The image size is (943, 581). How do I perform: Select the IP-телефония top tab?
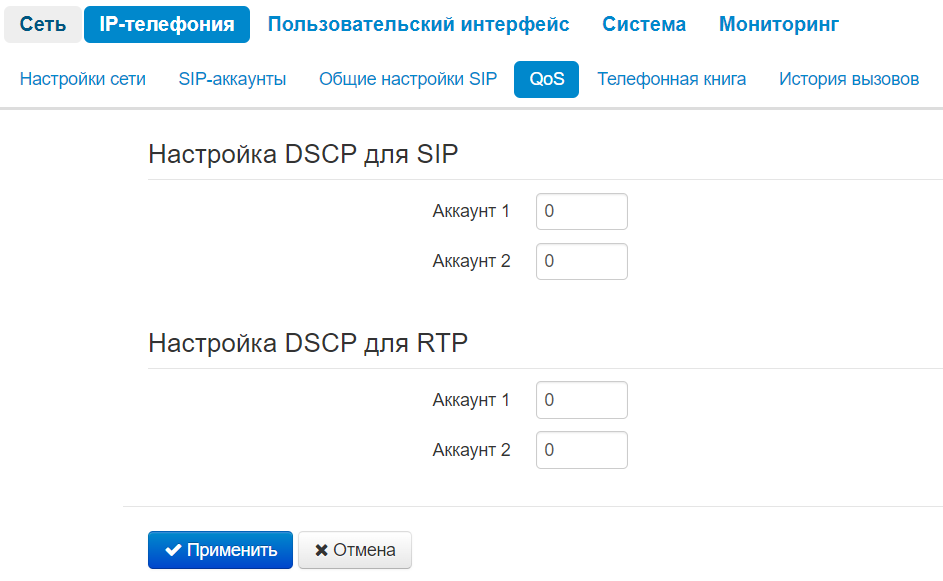pyautogui.click(x=167, y=25)
